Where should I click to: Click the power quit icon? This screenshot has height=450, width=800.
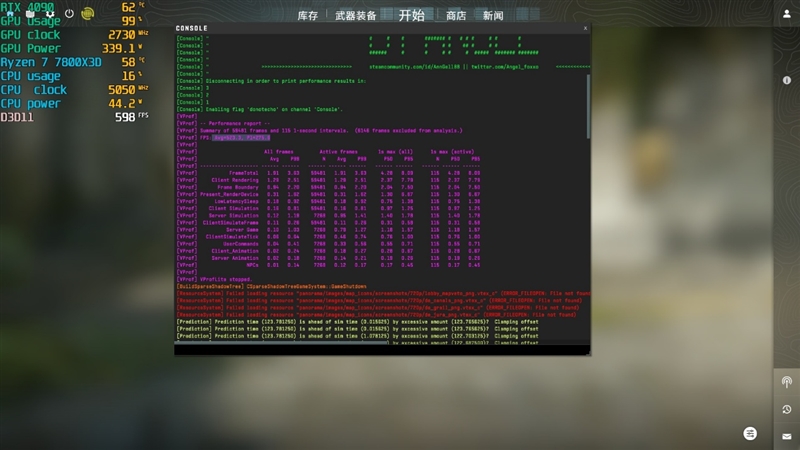point(69,14)
